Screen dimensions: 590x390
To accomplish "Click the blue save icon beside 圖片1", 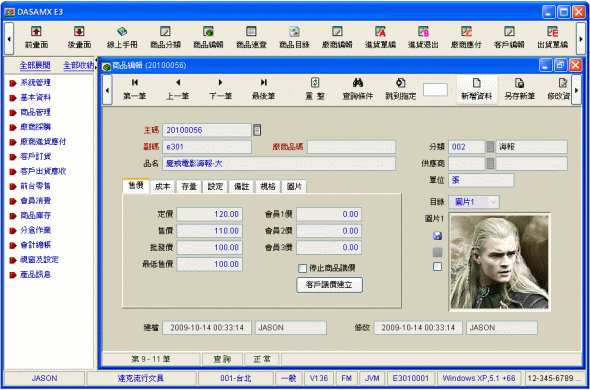I will click(438, 236).
